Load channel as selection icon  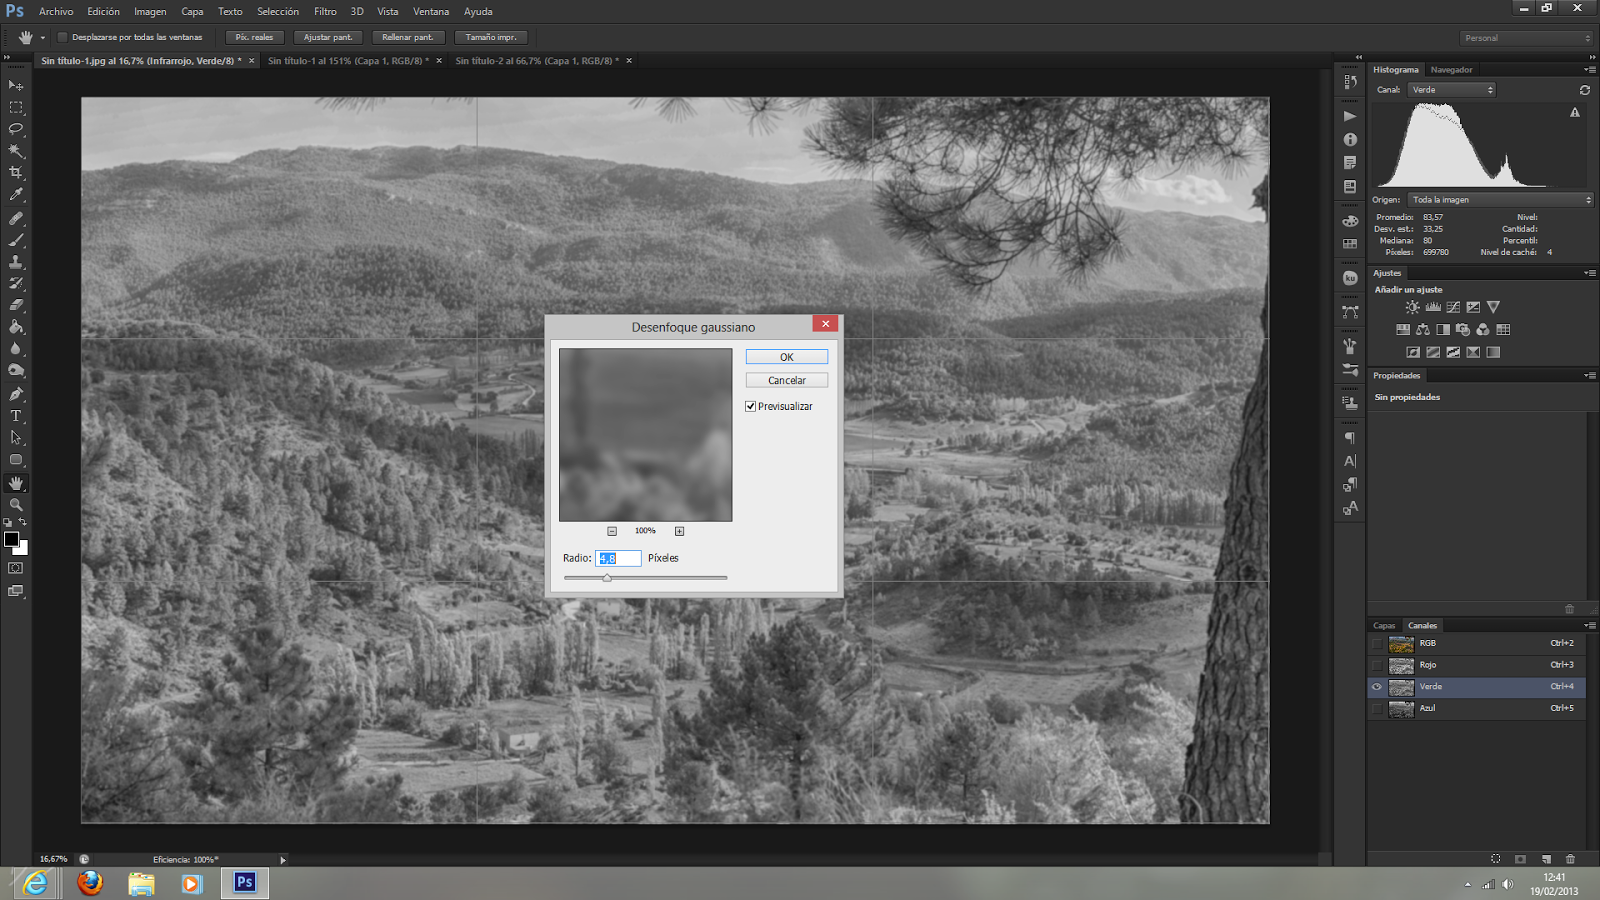(1496, 859)
